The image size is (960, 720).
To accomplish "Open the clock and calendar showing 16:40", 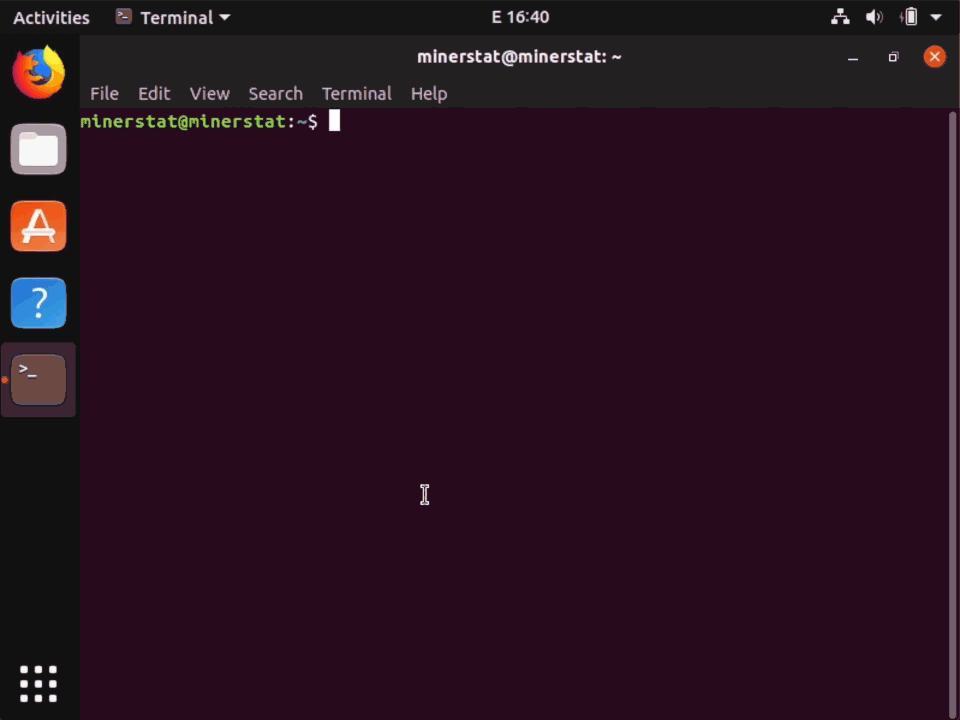I will (520, 17).
